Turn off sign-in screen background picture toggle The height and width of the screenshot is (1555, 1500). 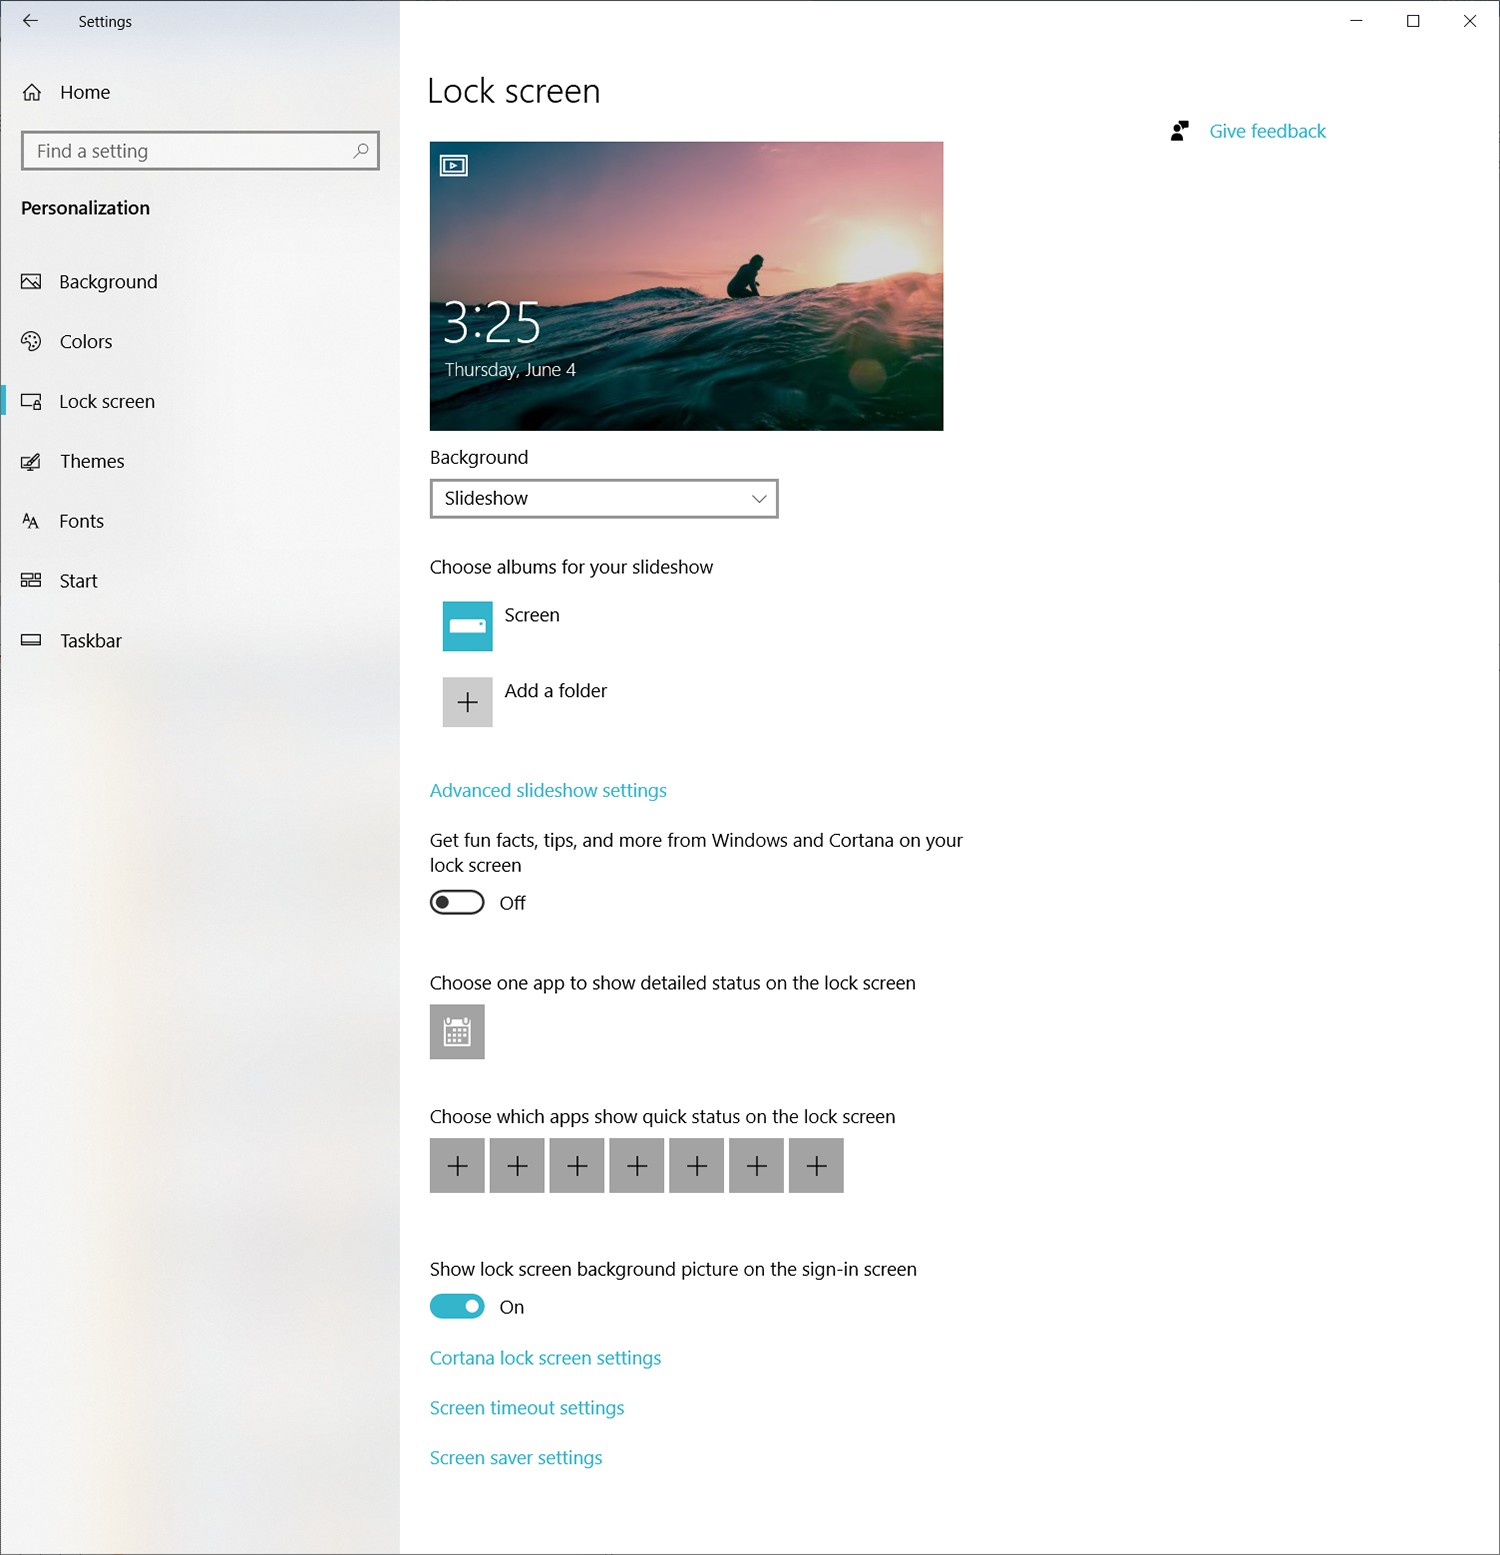pyautogui.click(x=457, y=1307)
